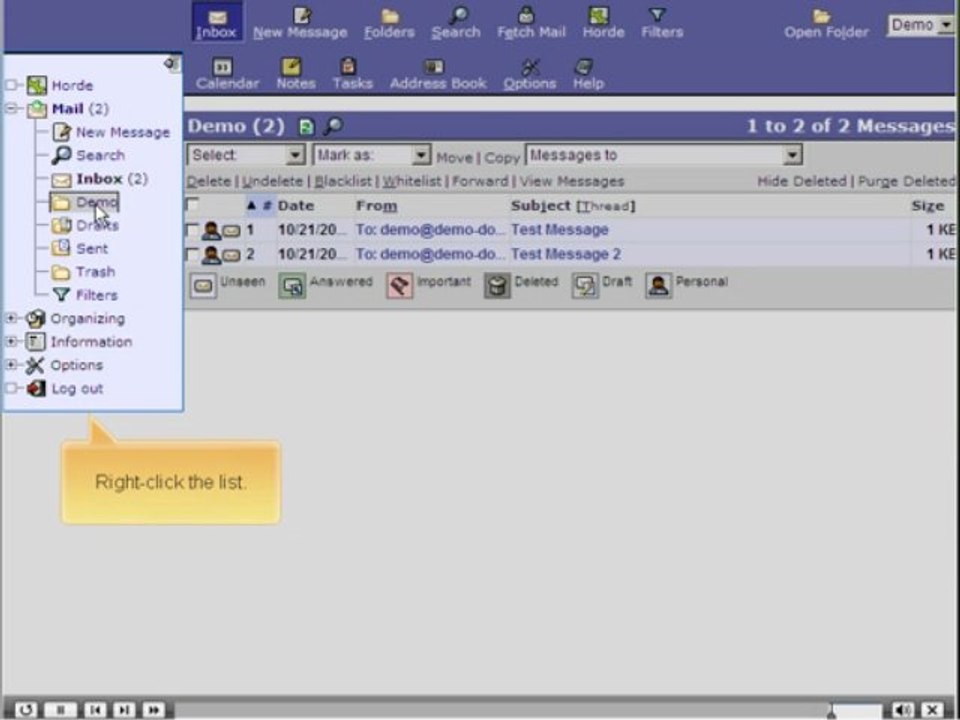
Task: Open the Calendar icon
Action: (x=222, y=66)
